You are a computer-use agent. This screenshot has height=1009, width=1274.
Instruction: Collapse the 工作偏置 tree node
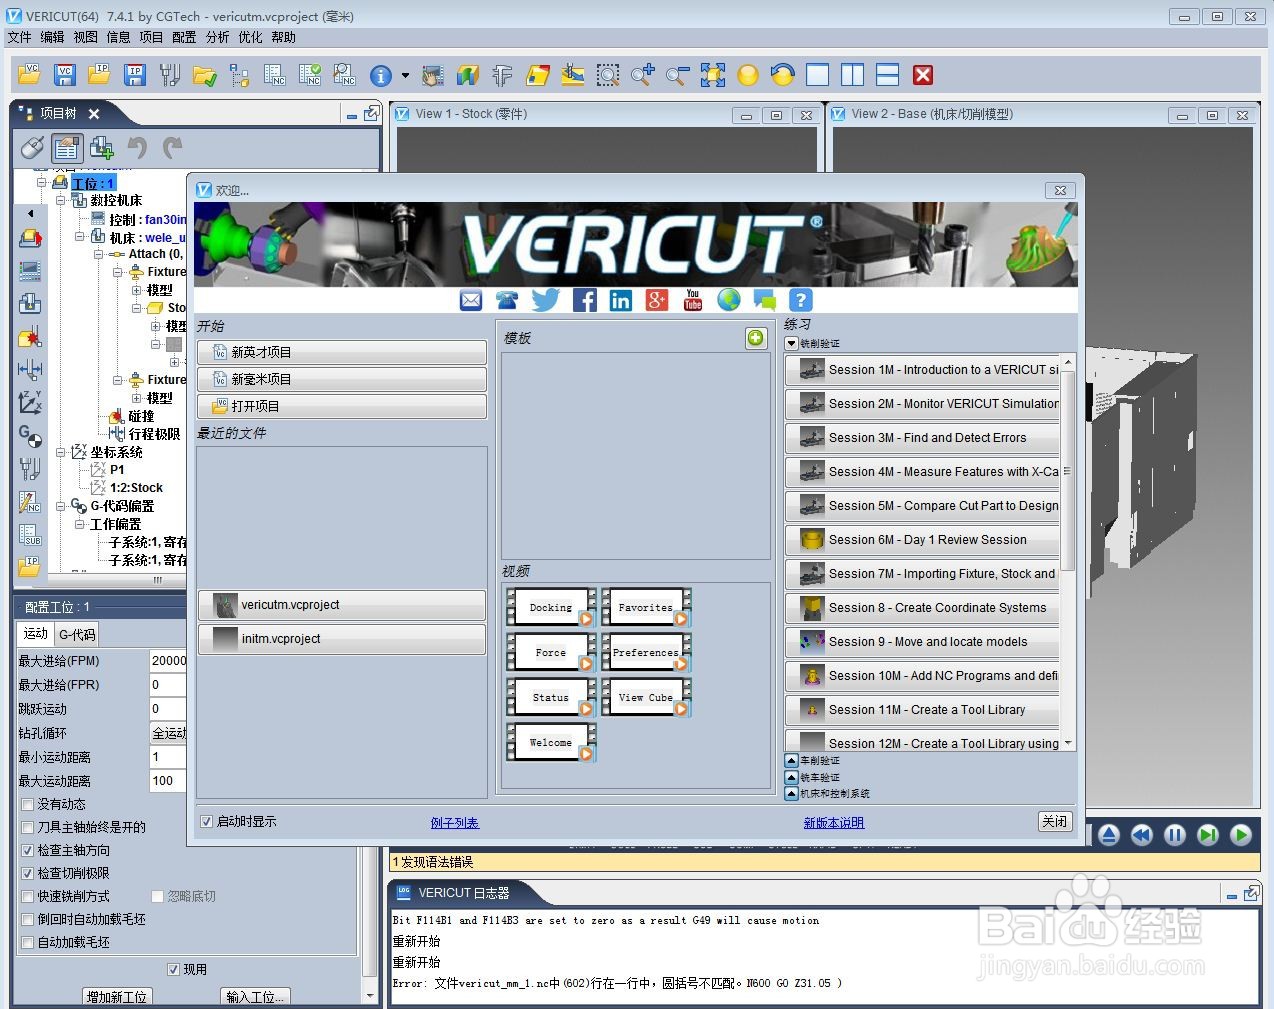point(79,525)
